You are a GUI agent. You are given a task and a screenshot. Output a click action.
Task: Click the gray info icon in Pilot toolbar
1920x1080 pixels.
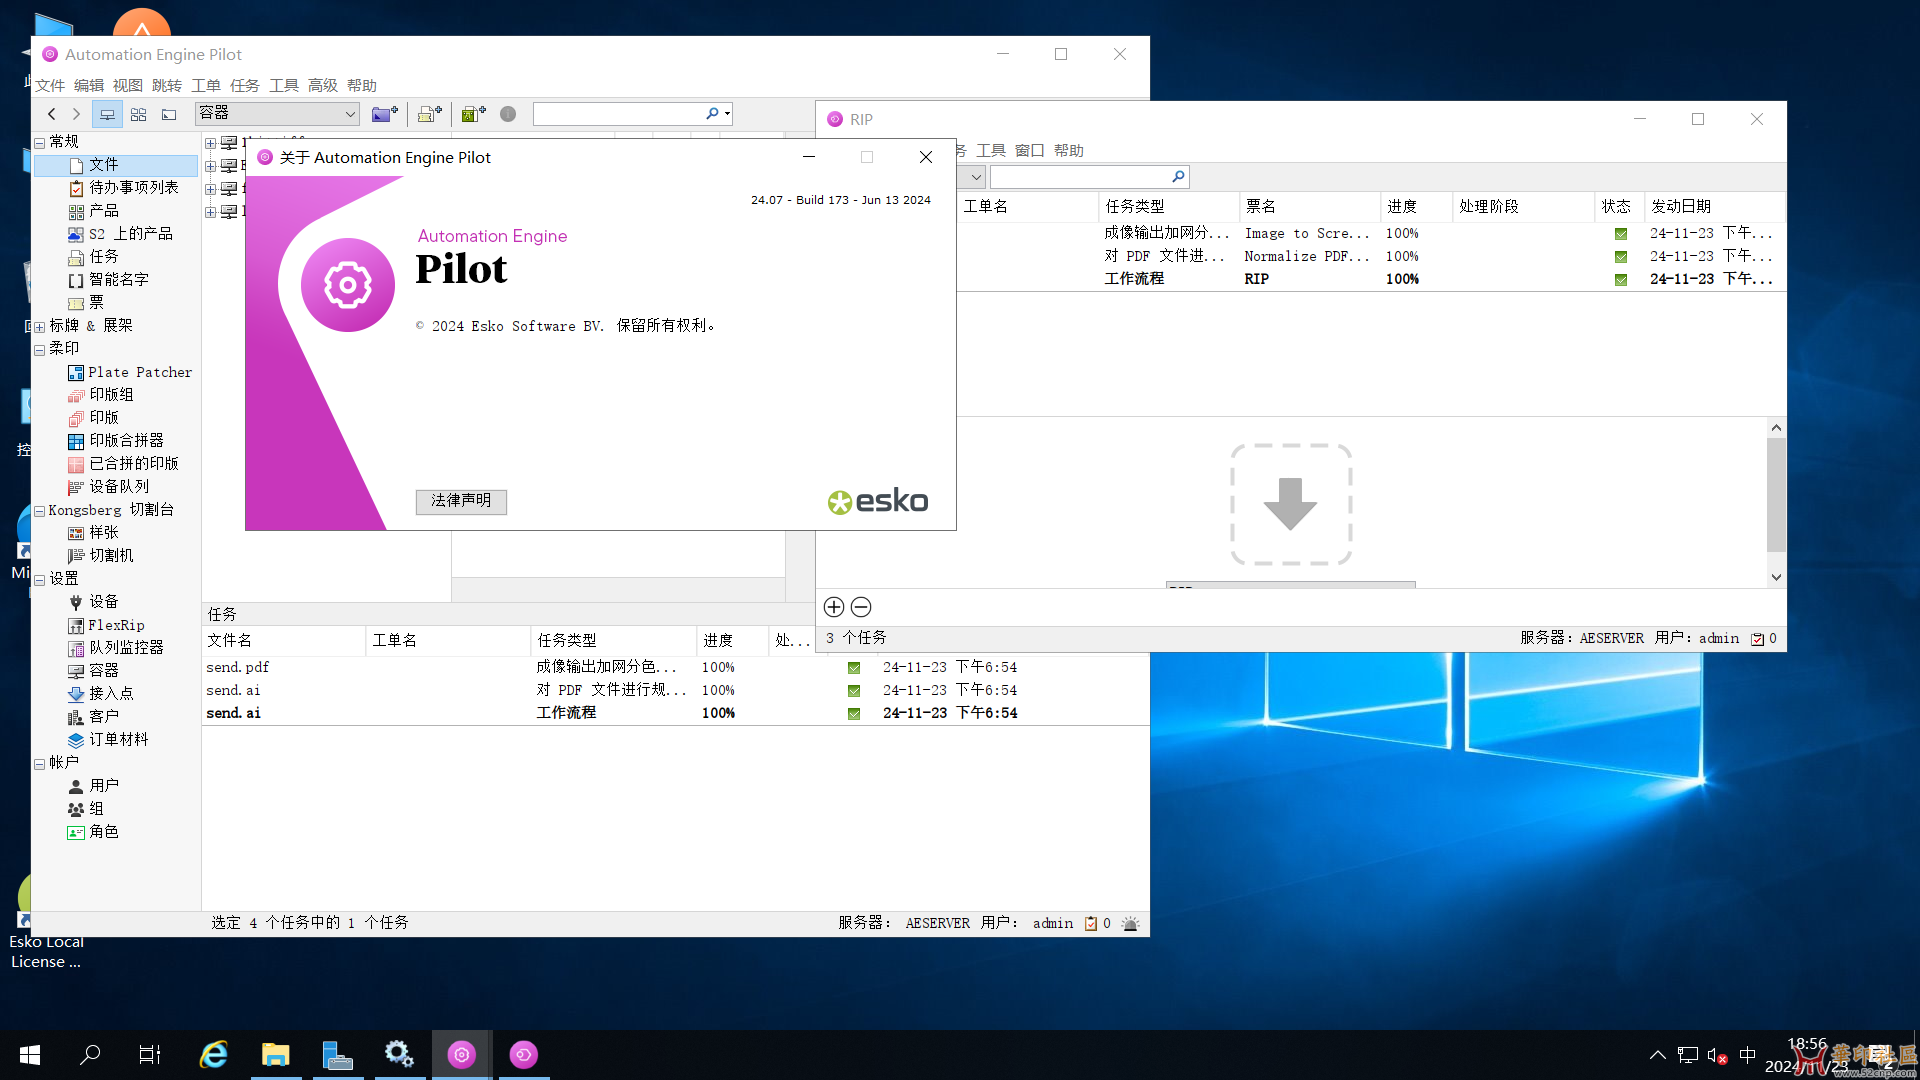[508, 115]
